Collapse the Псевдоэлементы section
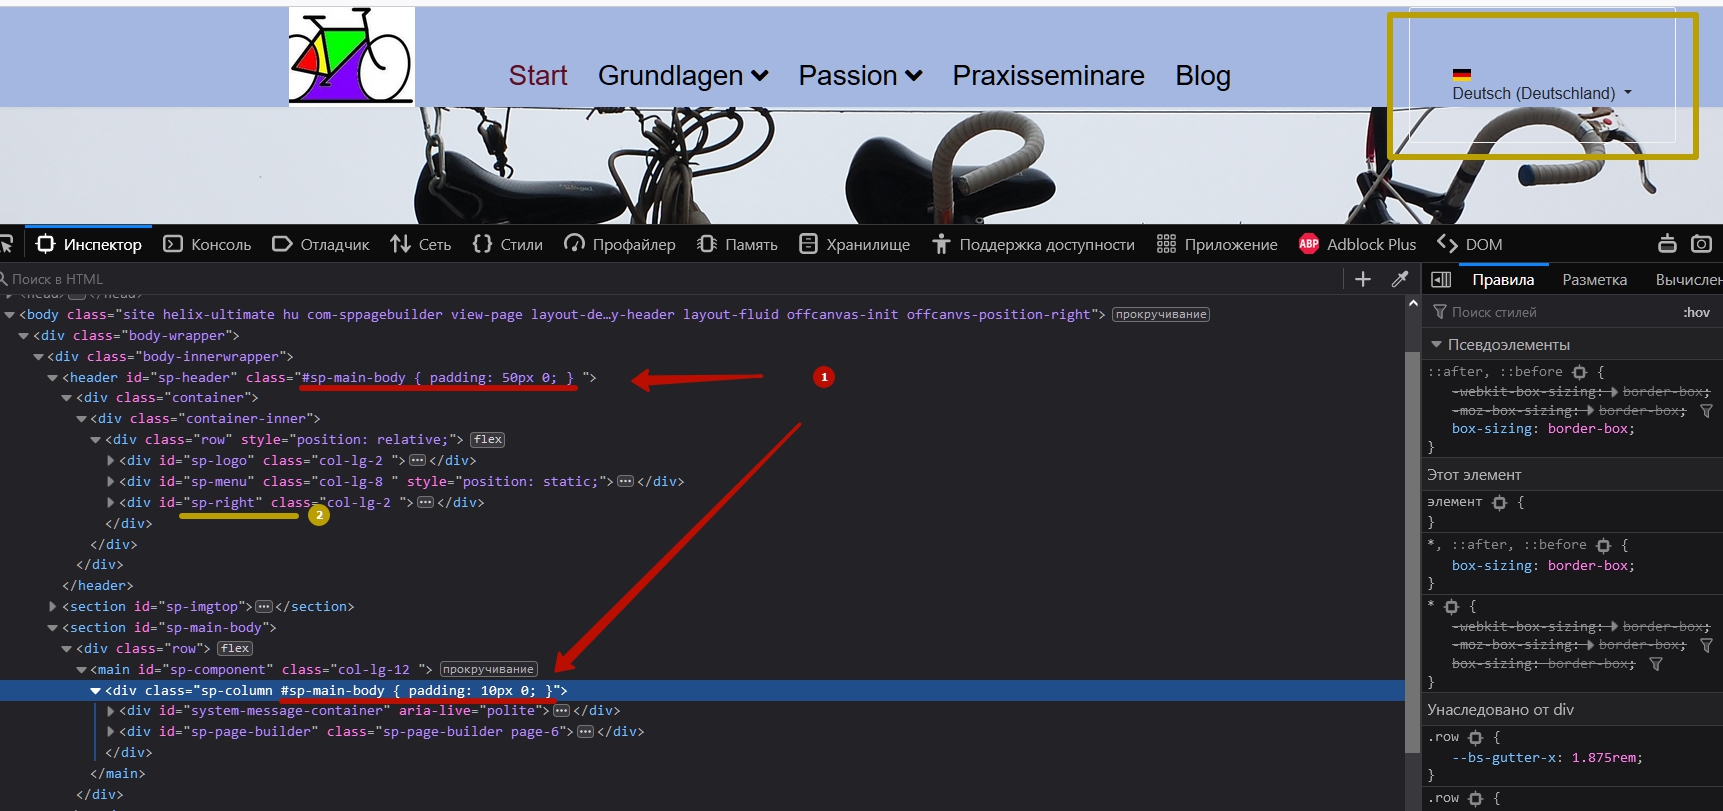Viewport: 1723px width, 811px height. pos(1437,345)
